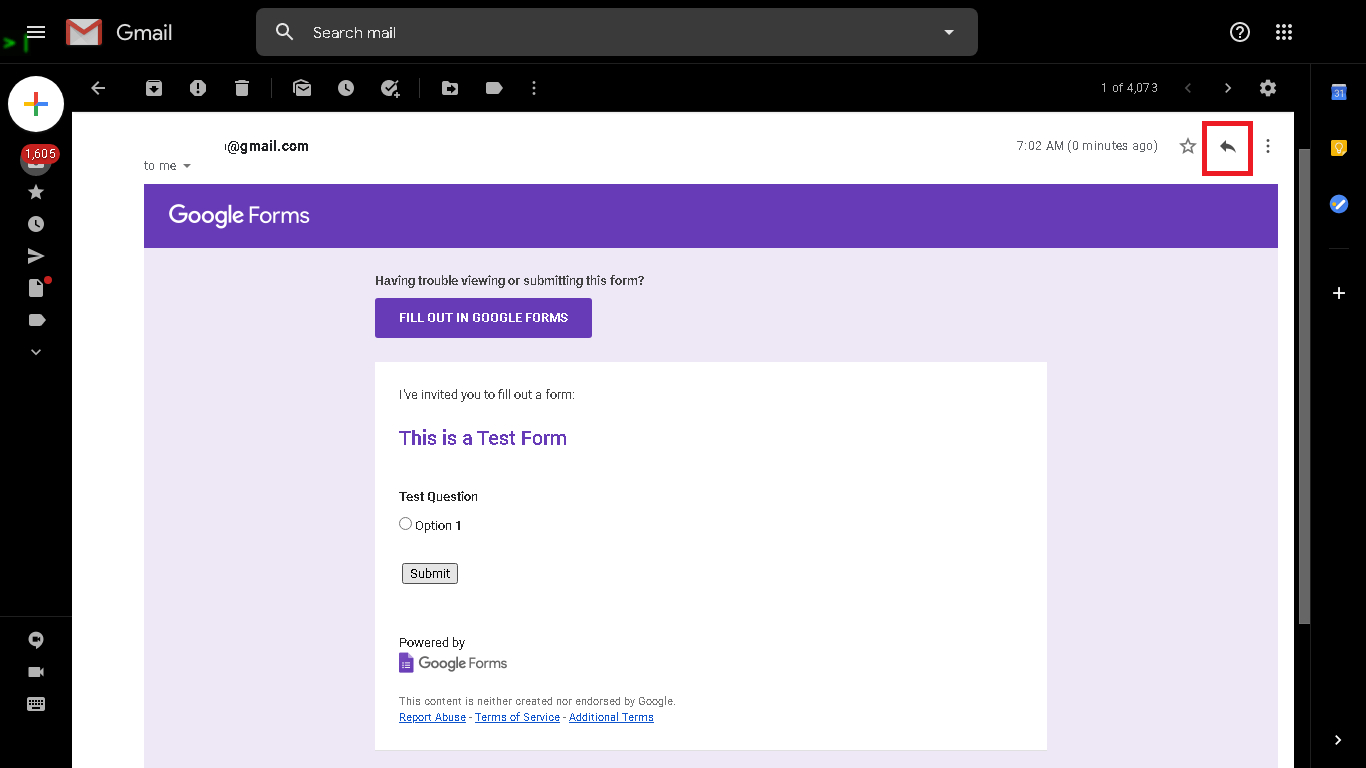
Task: Get add-ons with side panel plus
Action: (1339, 293)
